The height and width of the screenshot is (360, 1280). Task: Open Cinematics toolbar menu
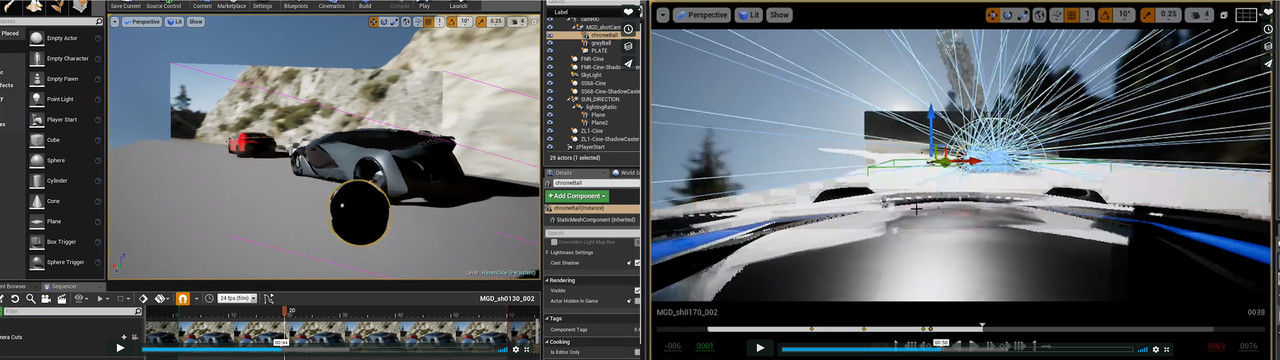pyautogui.click(x=333, y=6)
